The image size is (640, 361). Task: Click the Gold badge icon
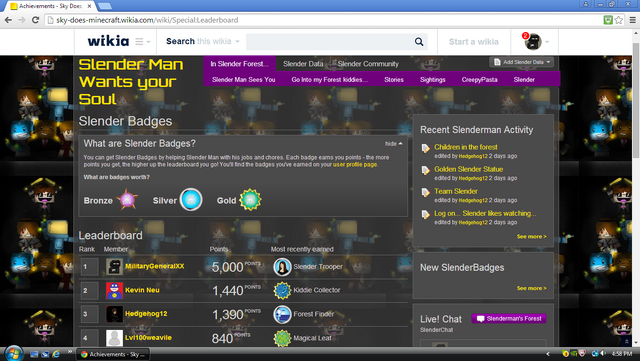point(250,200)
